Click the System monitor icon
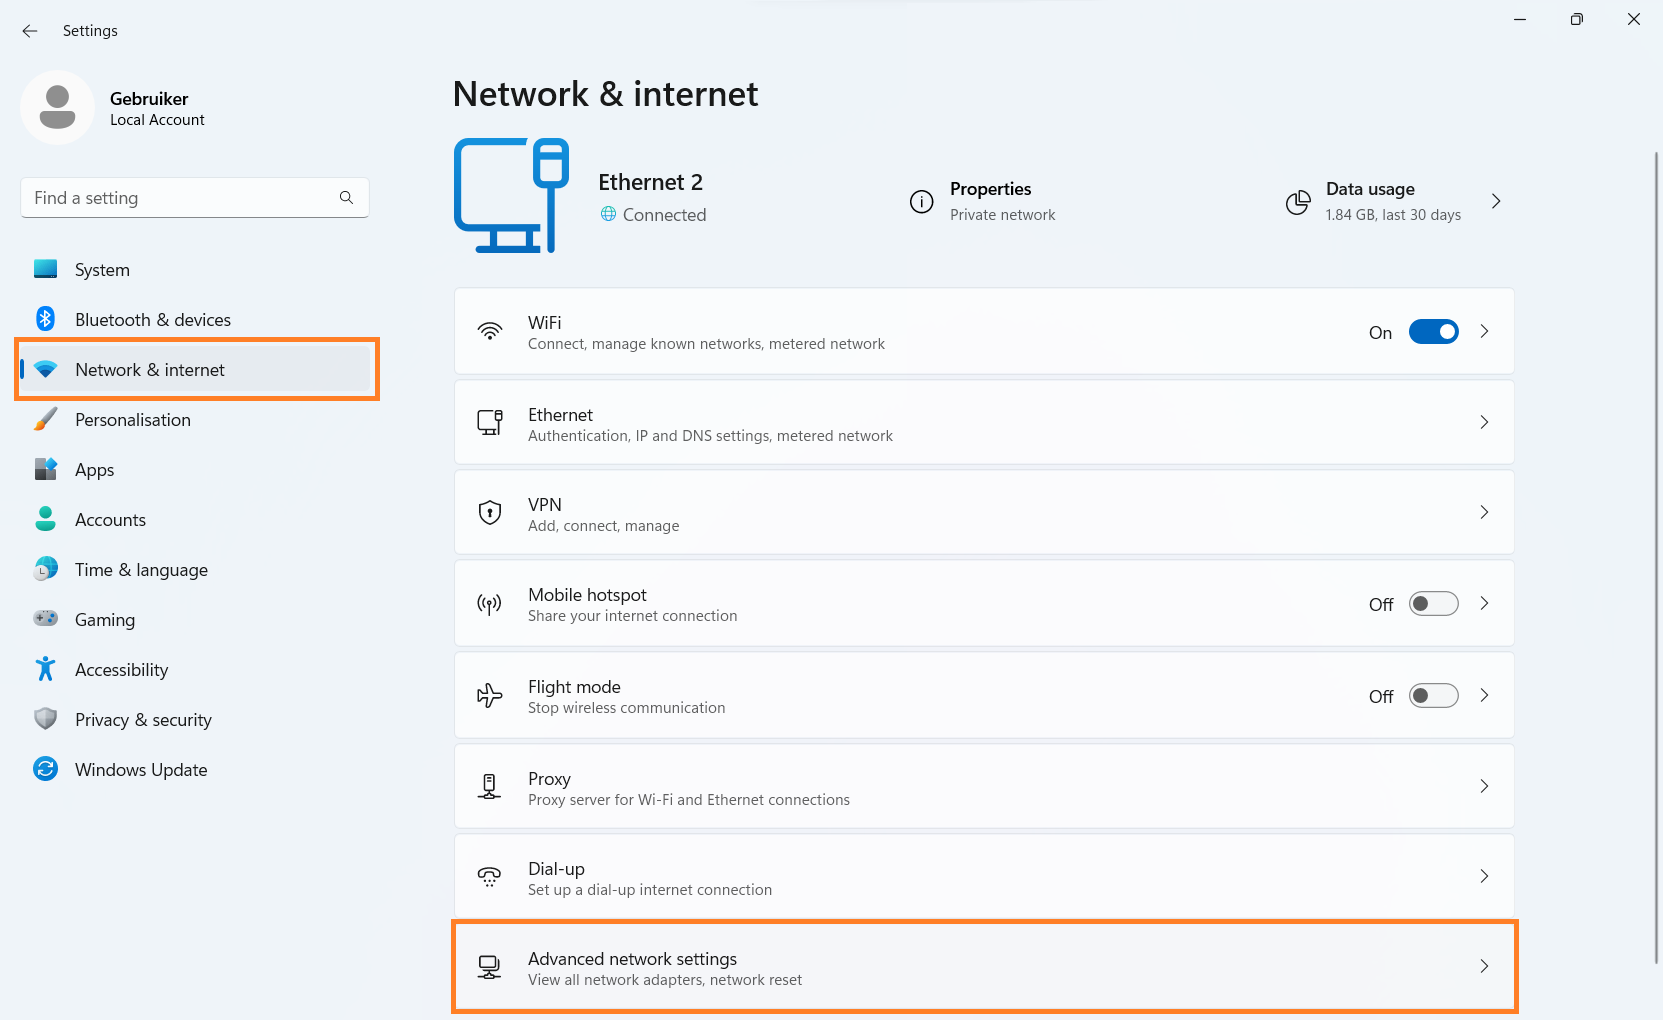 pos(45,269)
